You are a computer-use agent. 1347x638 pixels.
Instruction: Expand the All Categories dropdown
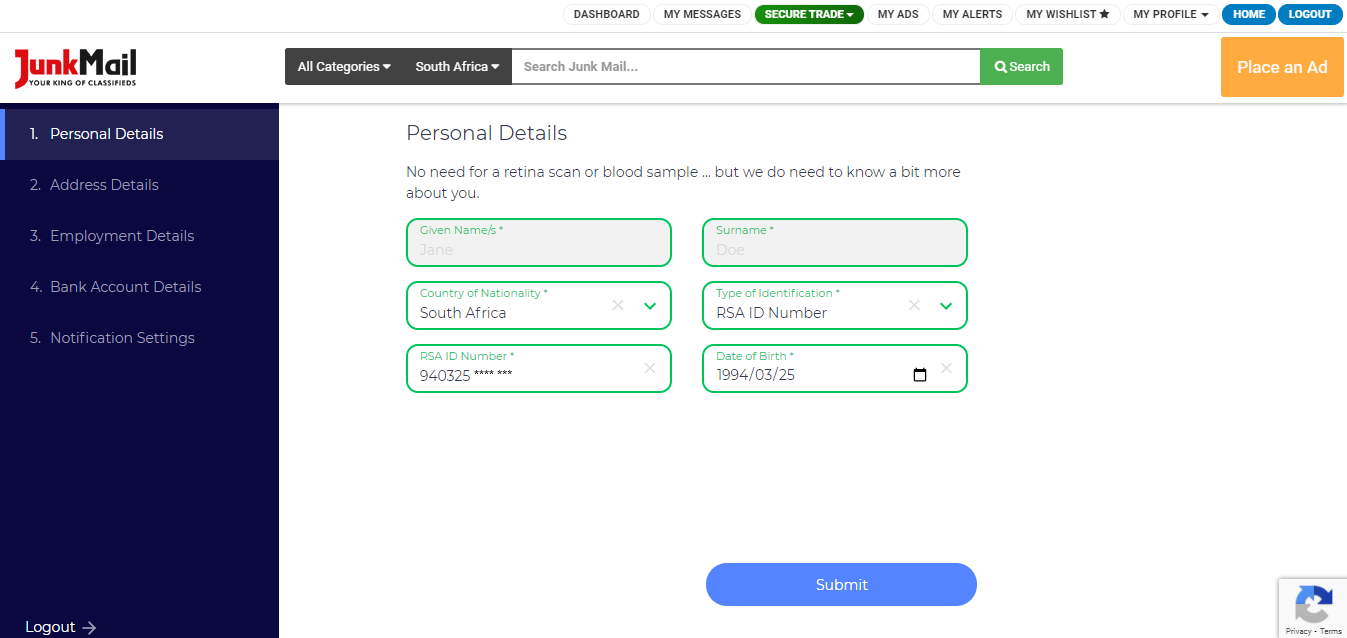pos(343,66)
